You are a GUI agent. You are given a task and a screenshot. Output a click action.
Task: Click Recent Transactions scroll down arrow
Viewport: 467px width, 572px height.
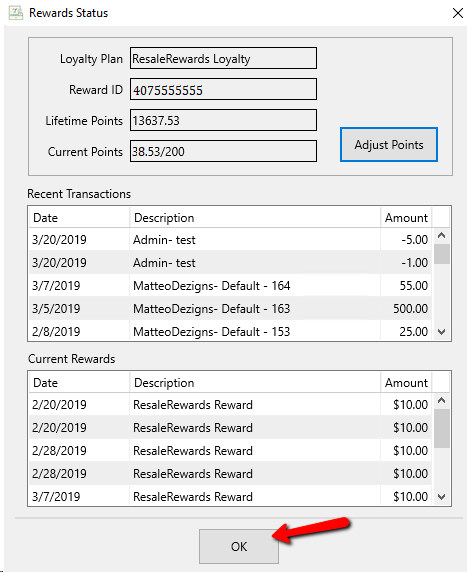(441, 332)
